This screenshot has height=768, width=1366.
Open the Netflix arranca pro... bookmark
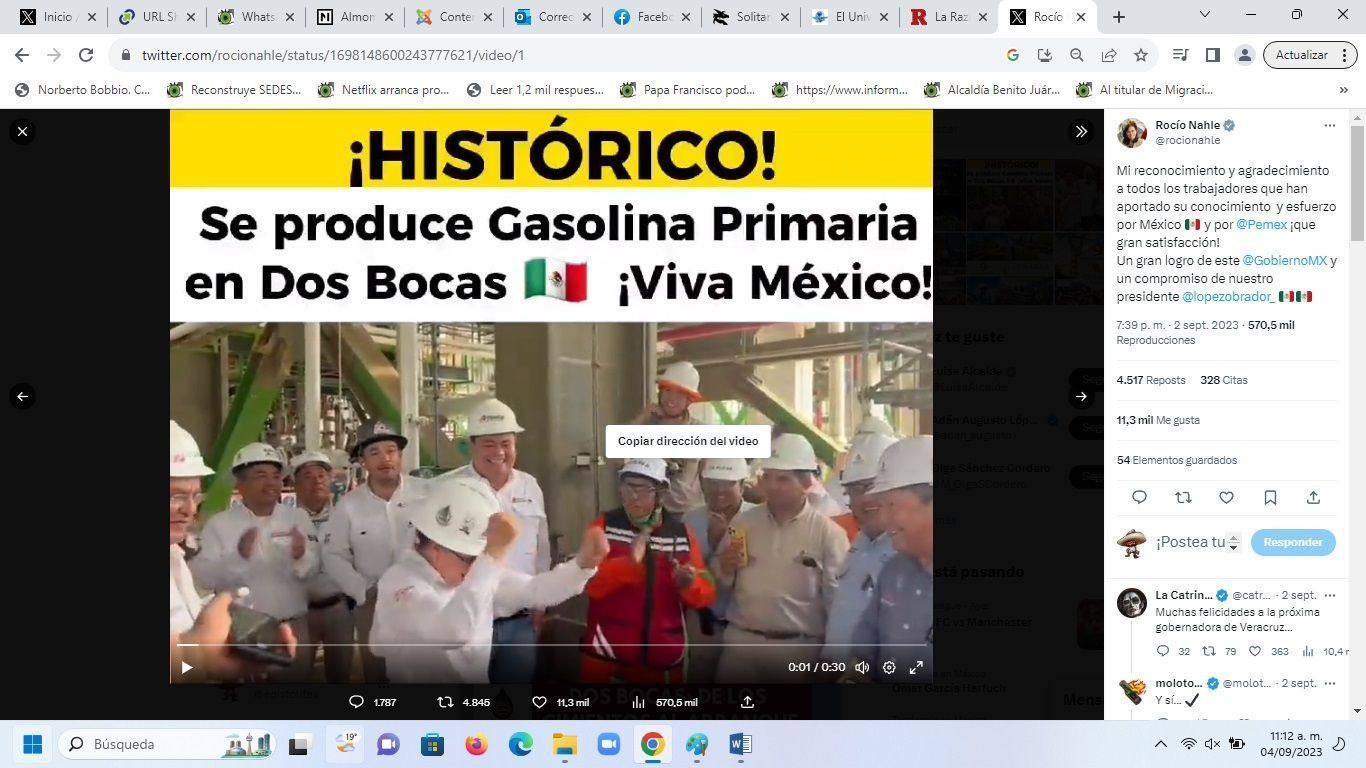click(x=383, y=90)
